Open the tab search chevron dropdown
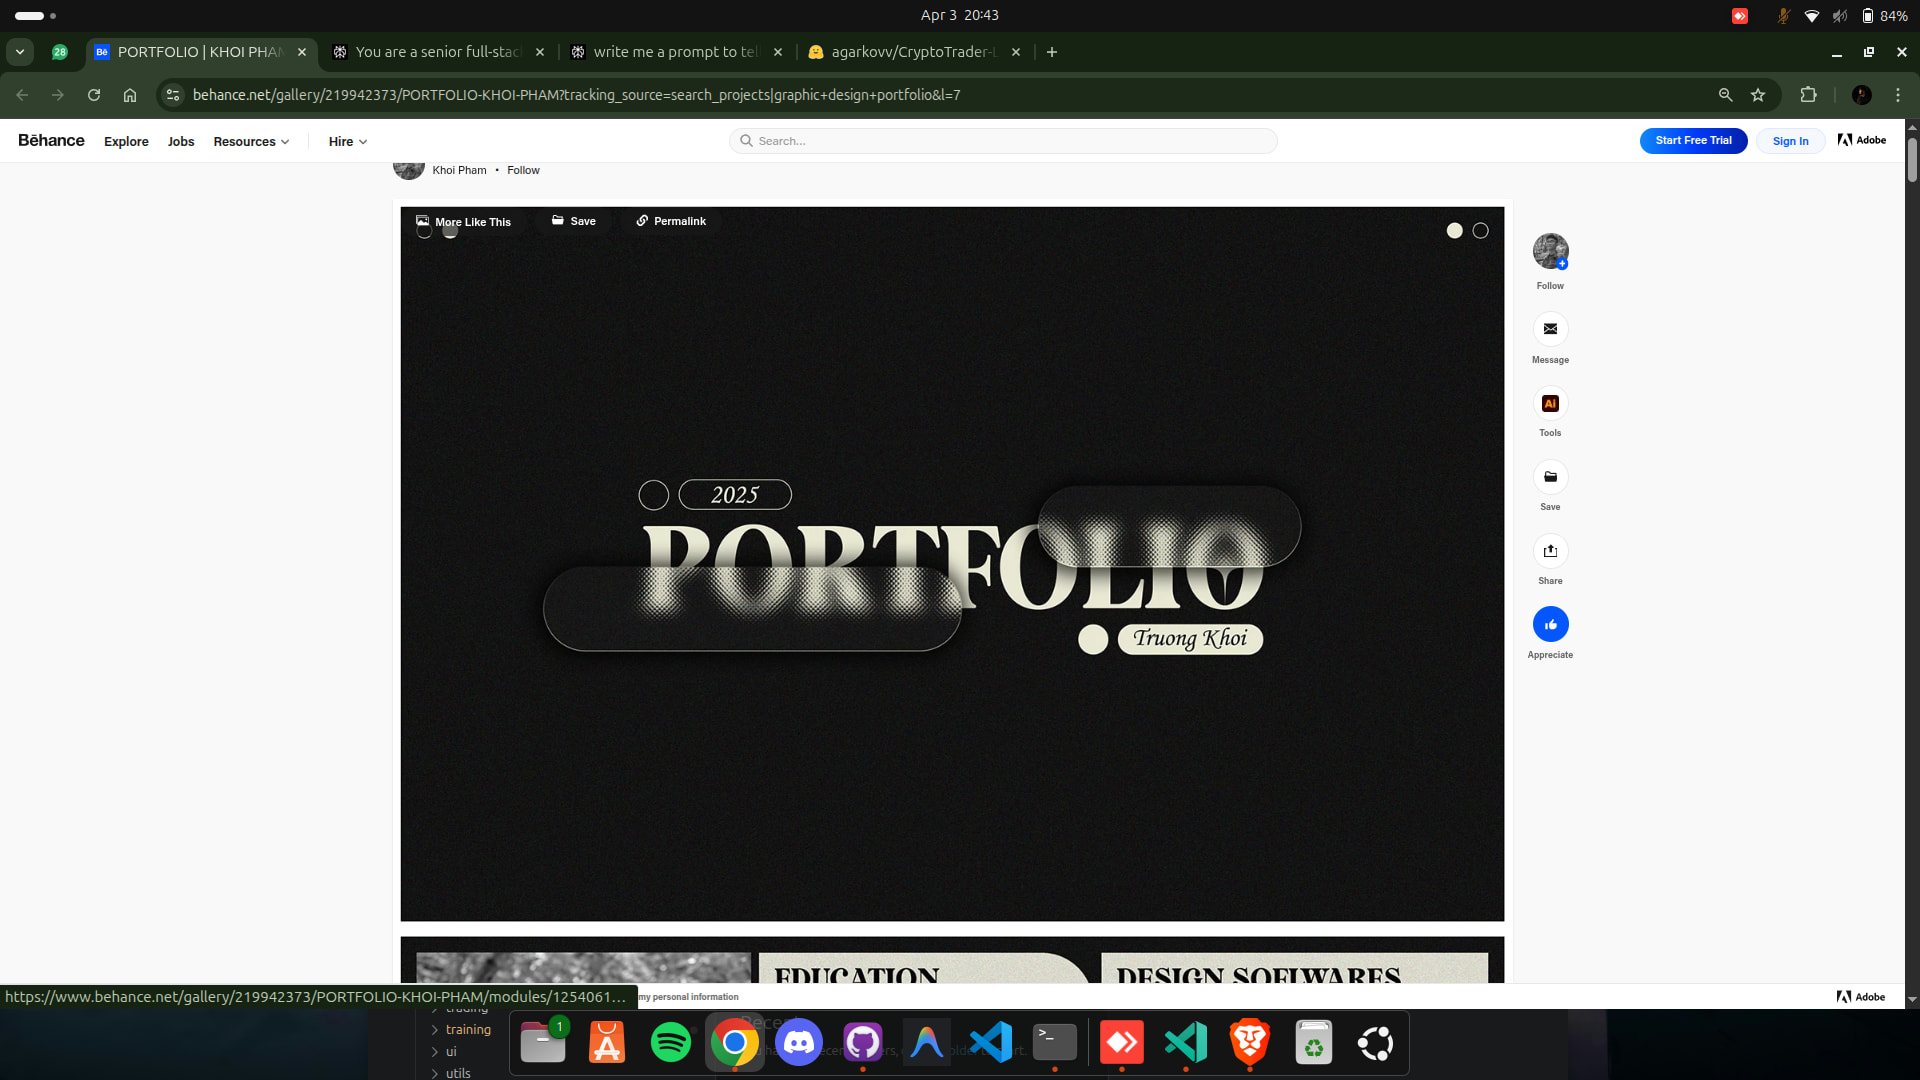1920x1080 pixels. [x=20, y=52]
